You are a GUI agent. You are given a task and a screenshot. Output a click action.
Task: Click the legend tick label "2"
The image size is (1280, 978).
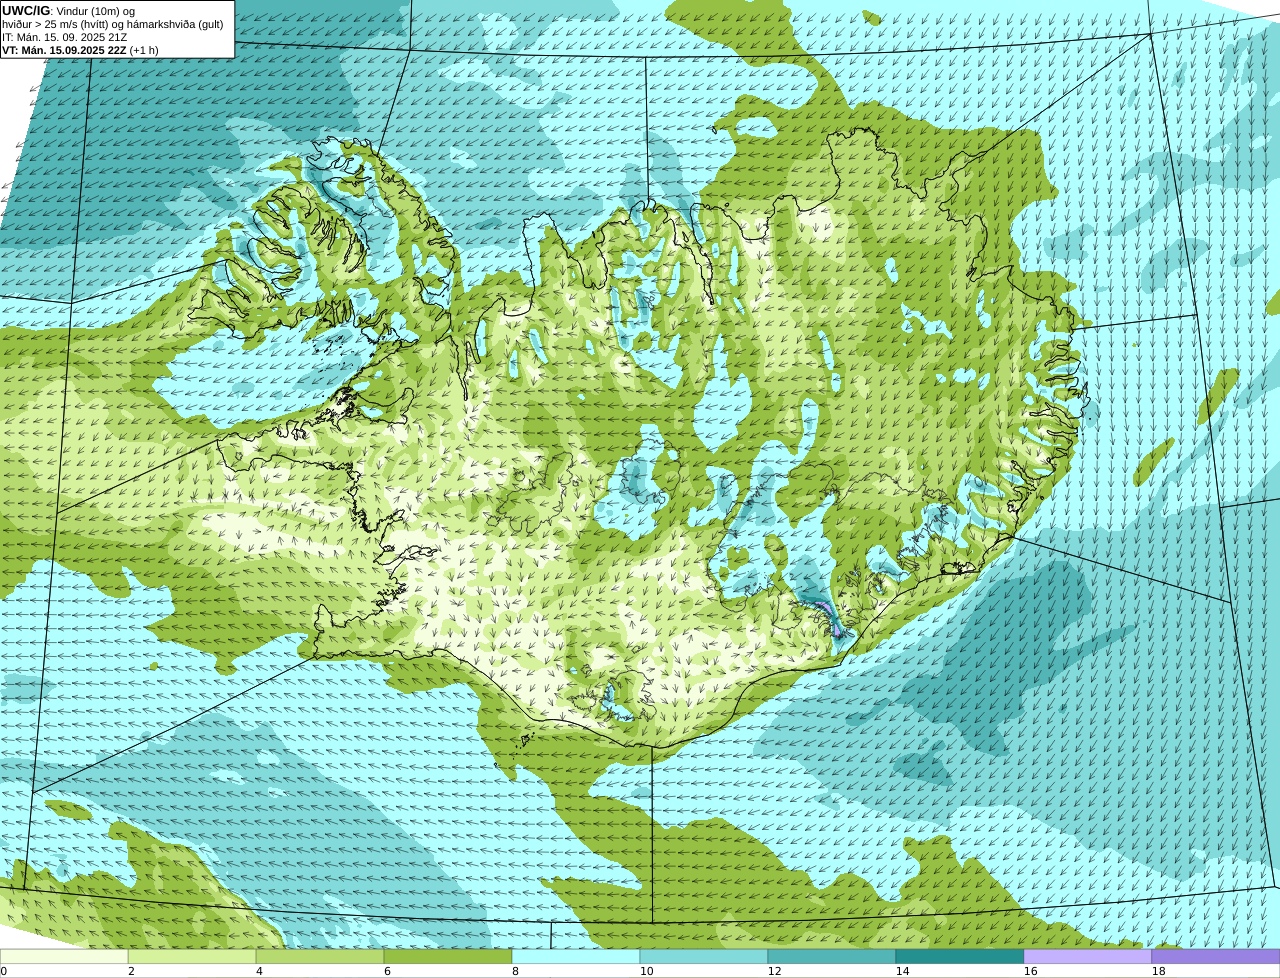coord(131,971)
